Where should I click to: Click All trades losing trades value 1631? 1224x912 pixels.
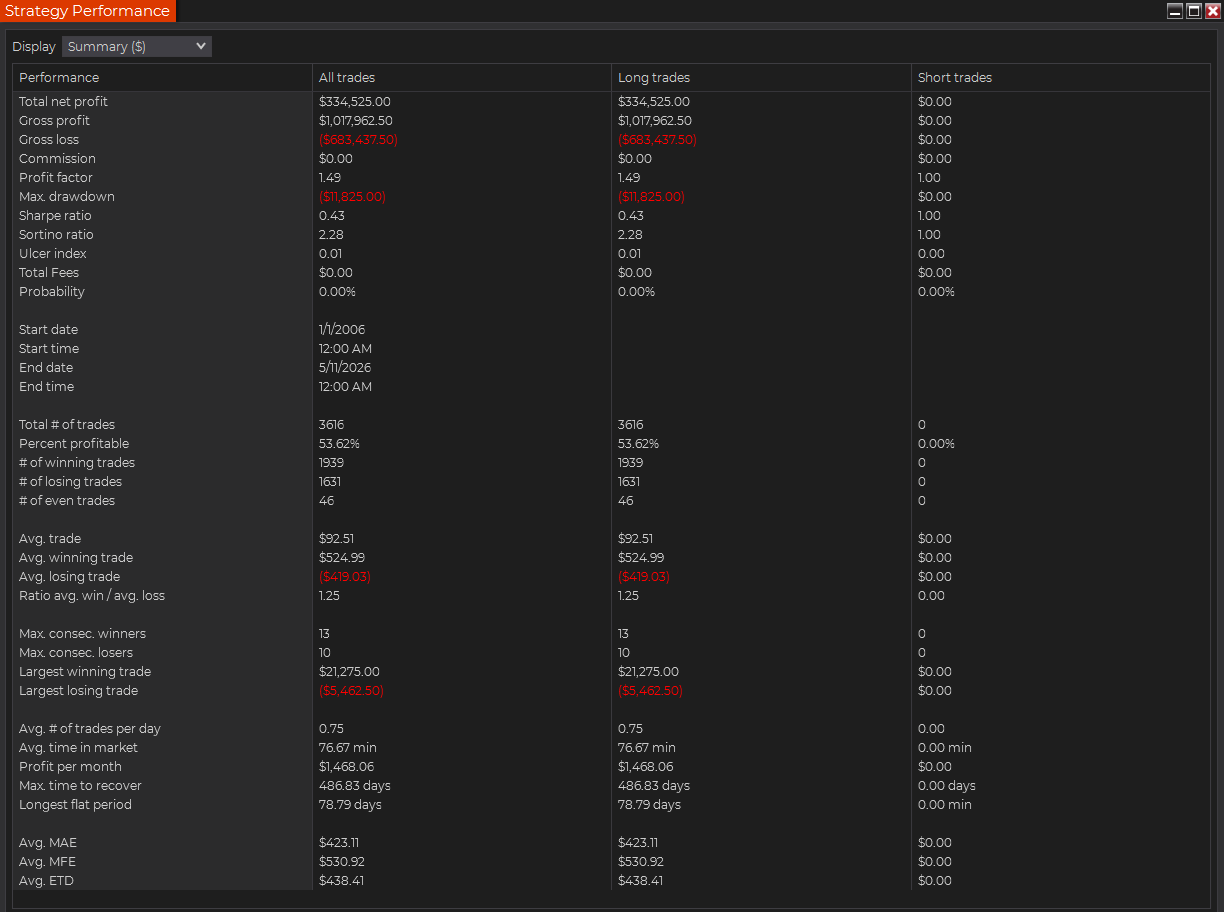coord(331,482)
